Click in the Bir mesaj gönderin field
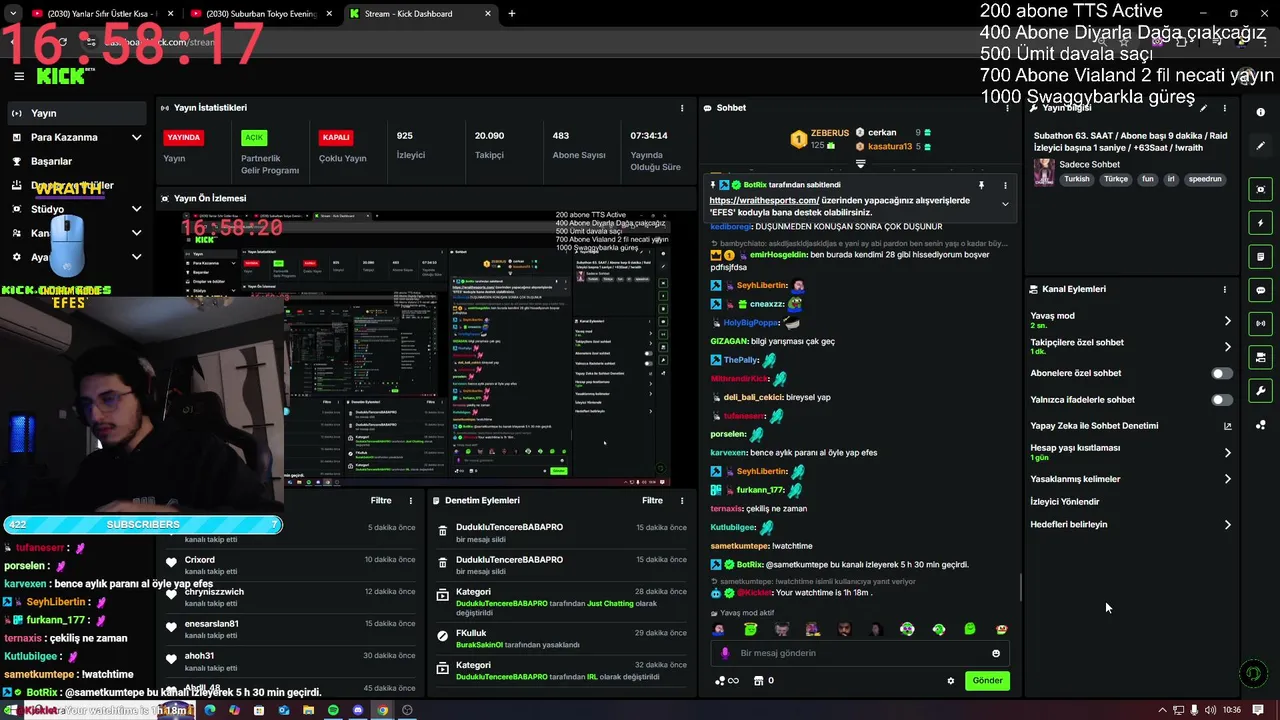Image resolution: width=1280 pixels, height=720 pixels. 860,653
